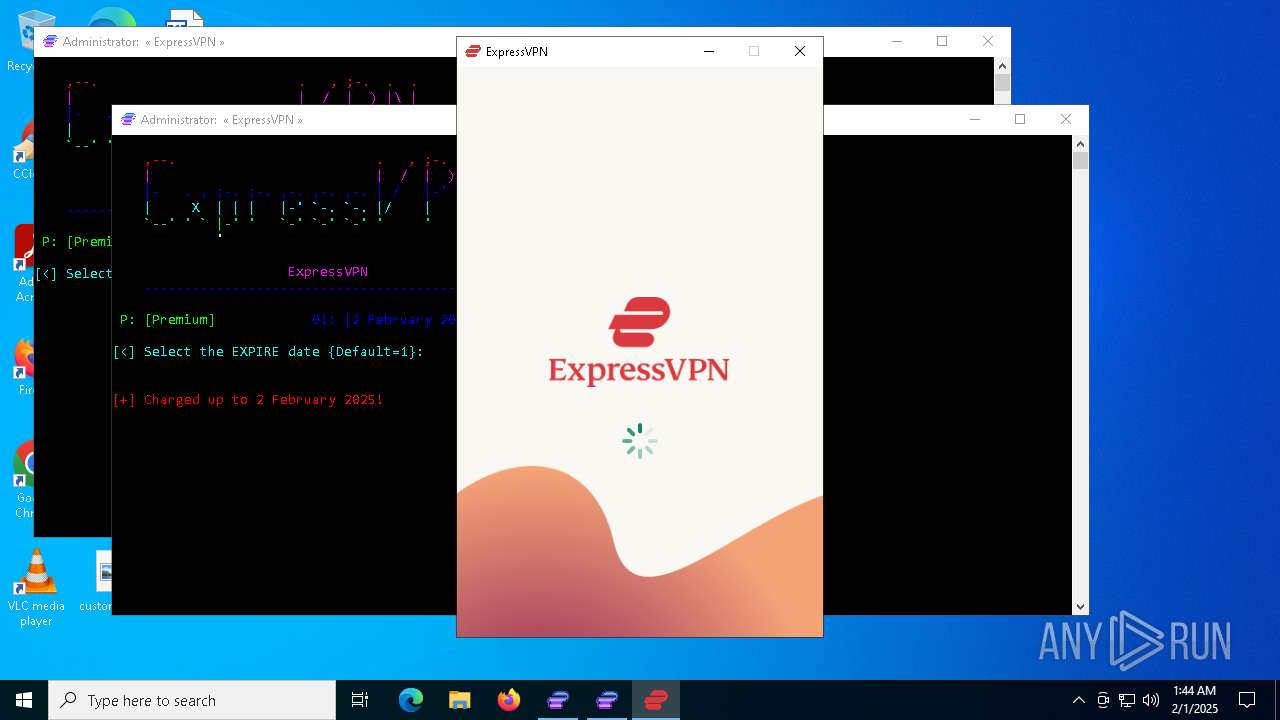Click the front console scrollbar up arrow

click(x=1080, y=143)
